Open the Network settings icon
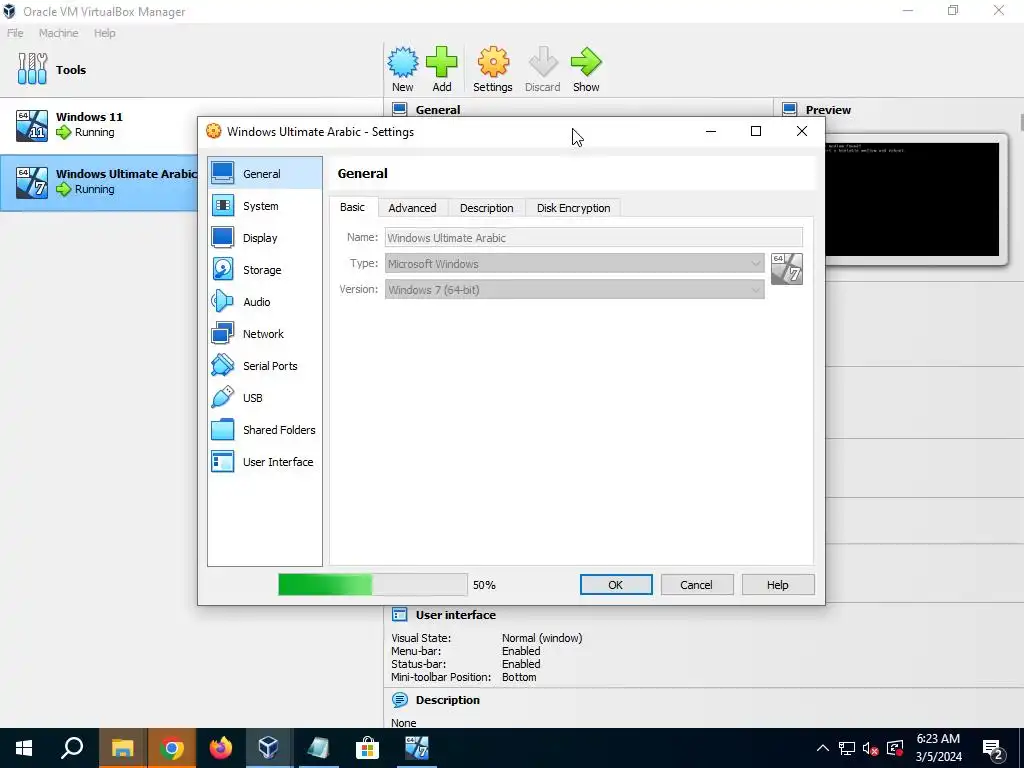The image size is (1024, 768). click(x=223, y=334)
